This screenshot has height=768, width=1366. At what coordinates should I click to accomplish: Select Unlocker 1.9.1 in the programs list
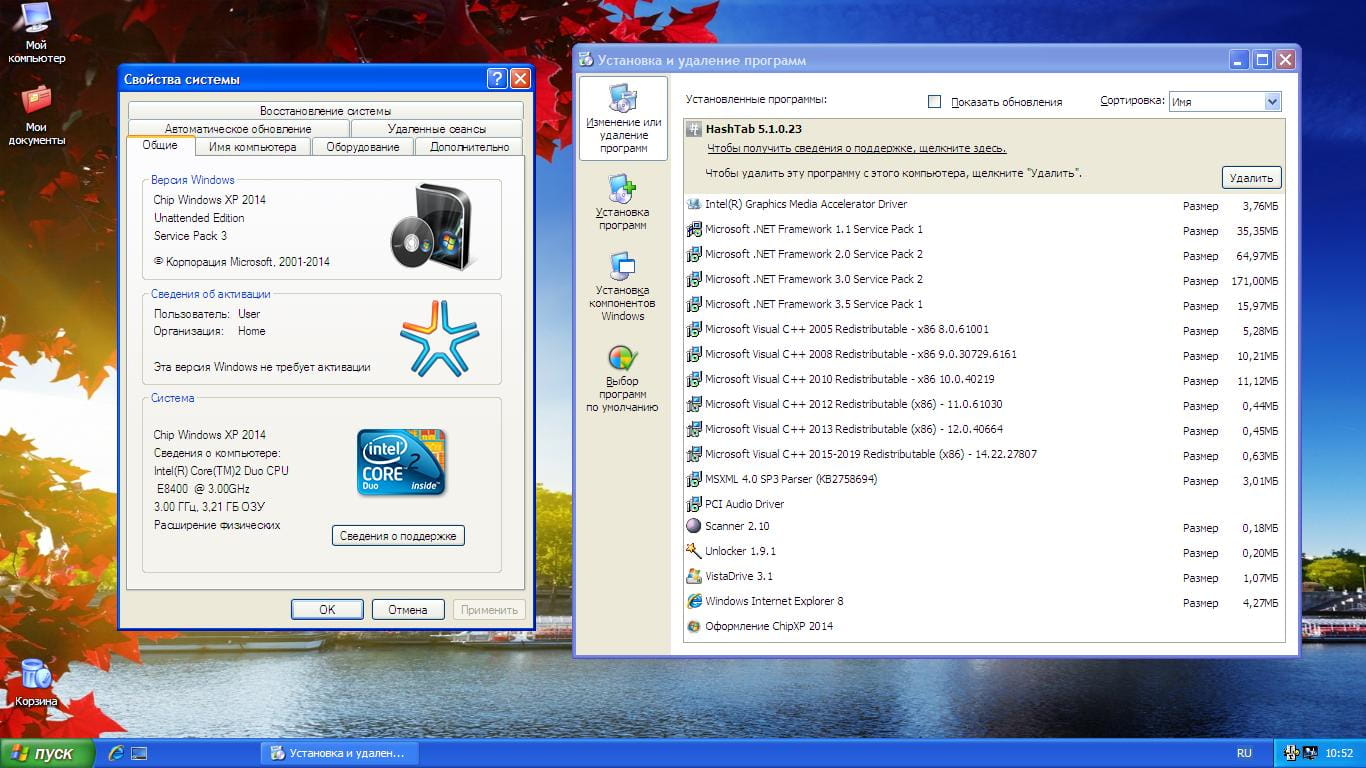[x=740, y=551]
